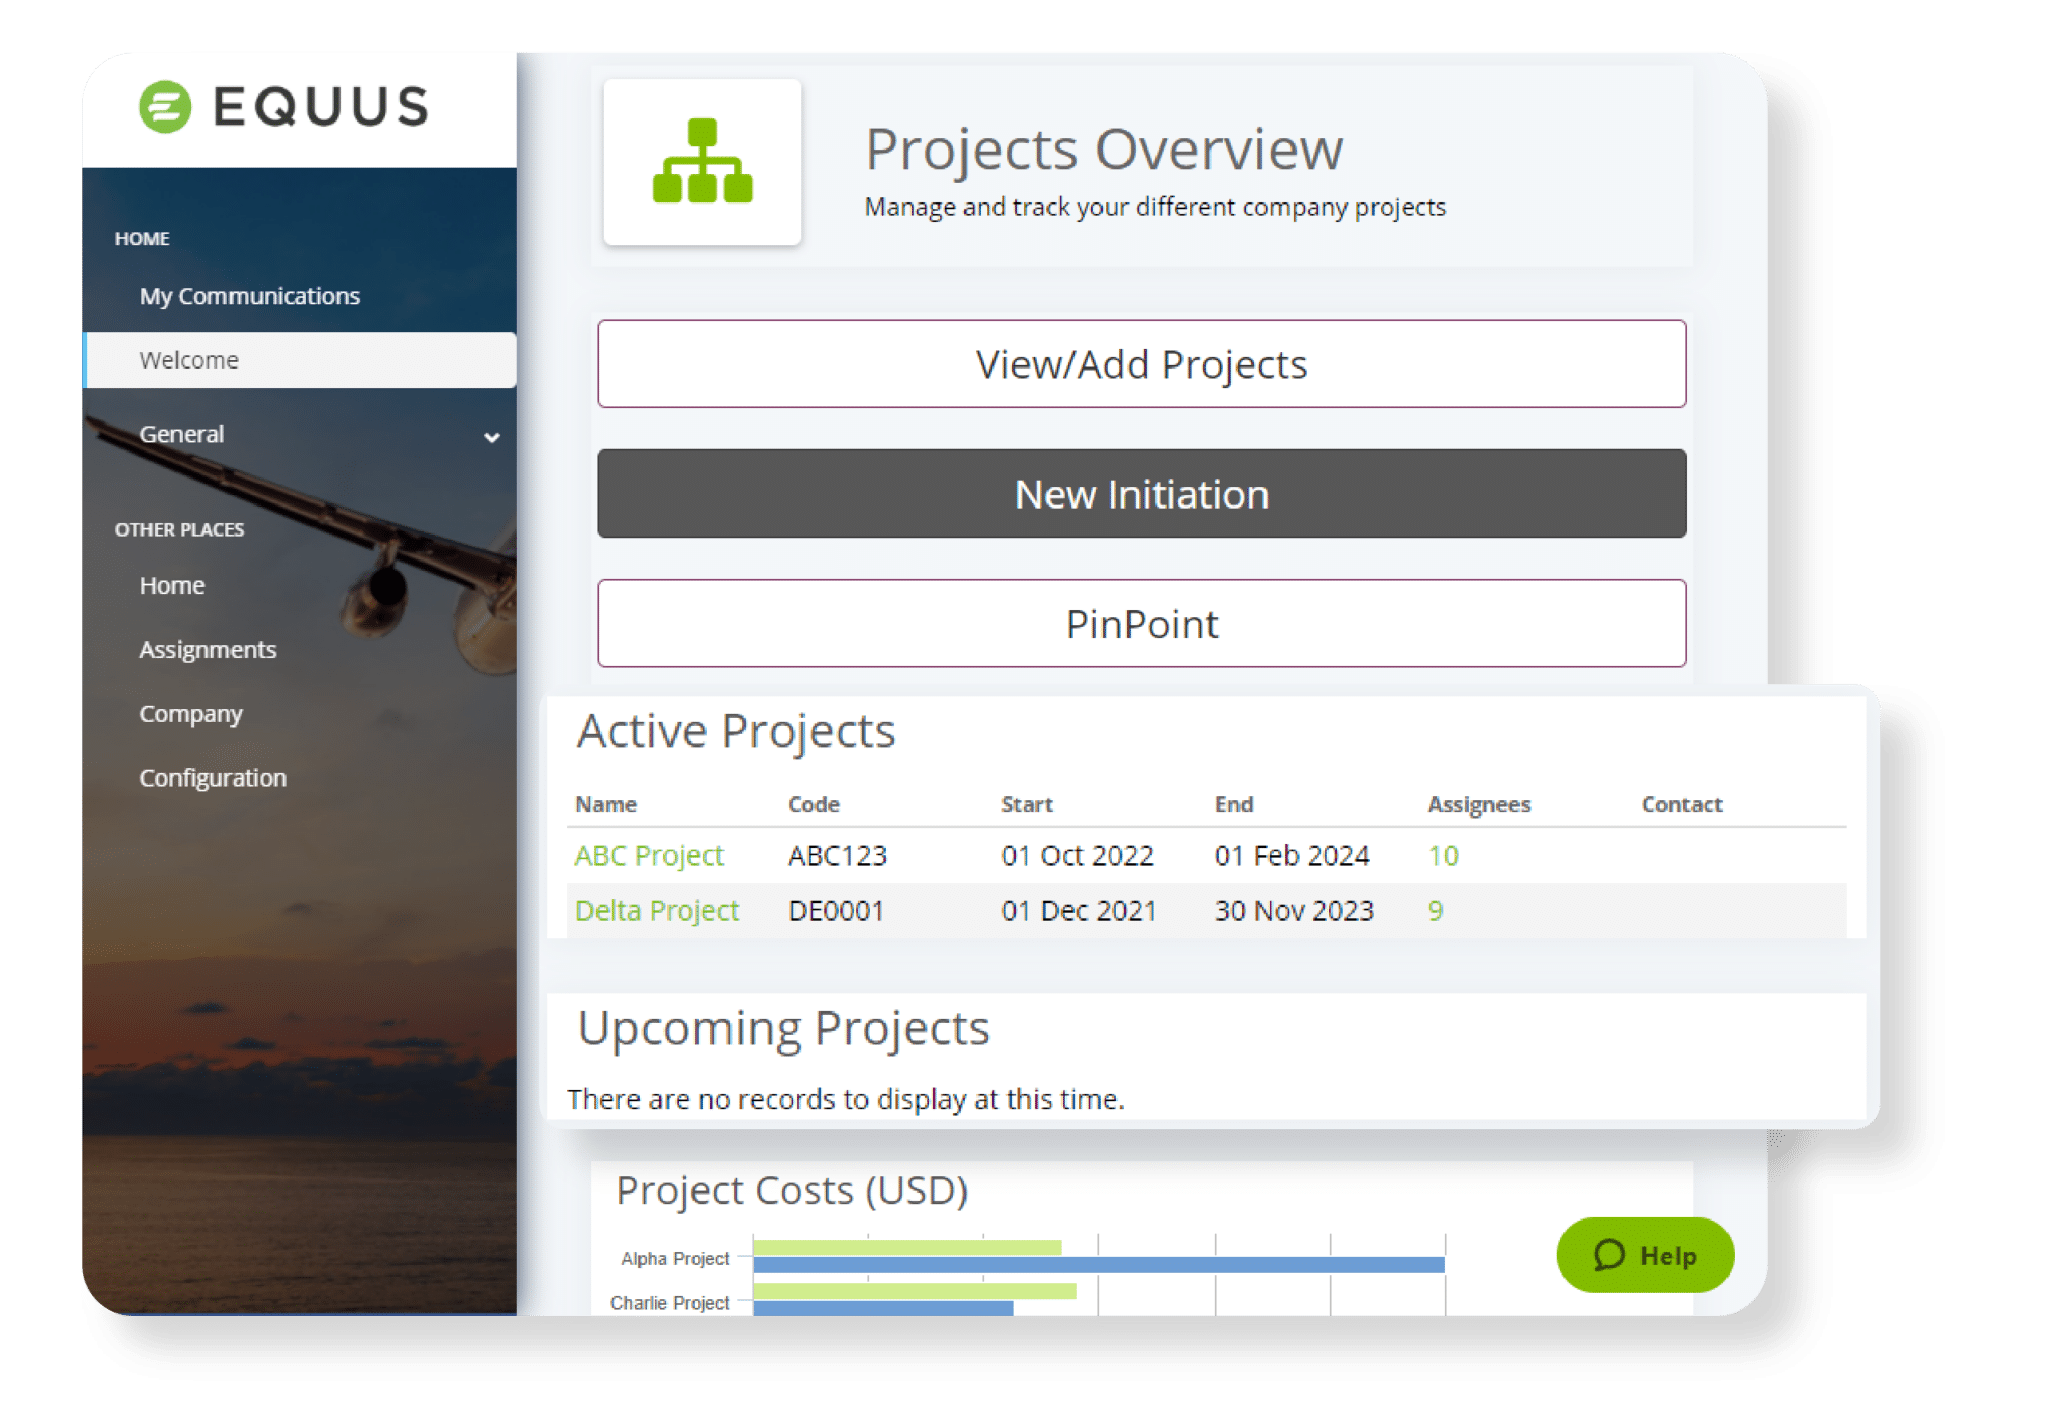Collapse the General menu in sidebar
This screenshot has width=2048, height=1403.
[x=490, y=437]
